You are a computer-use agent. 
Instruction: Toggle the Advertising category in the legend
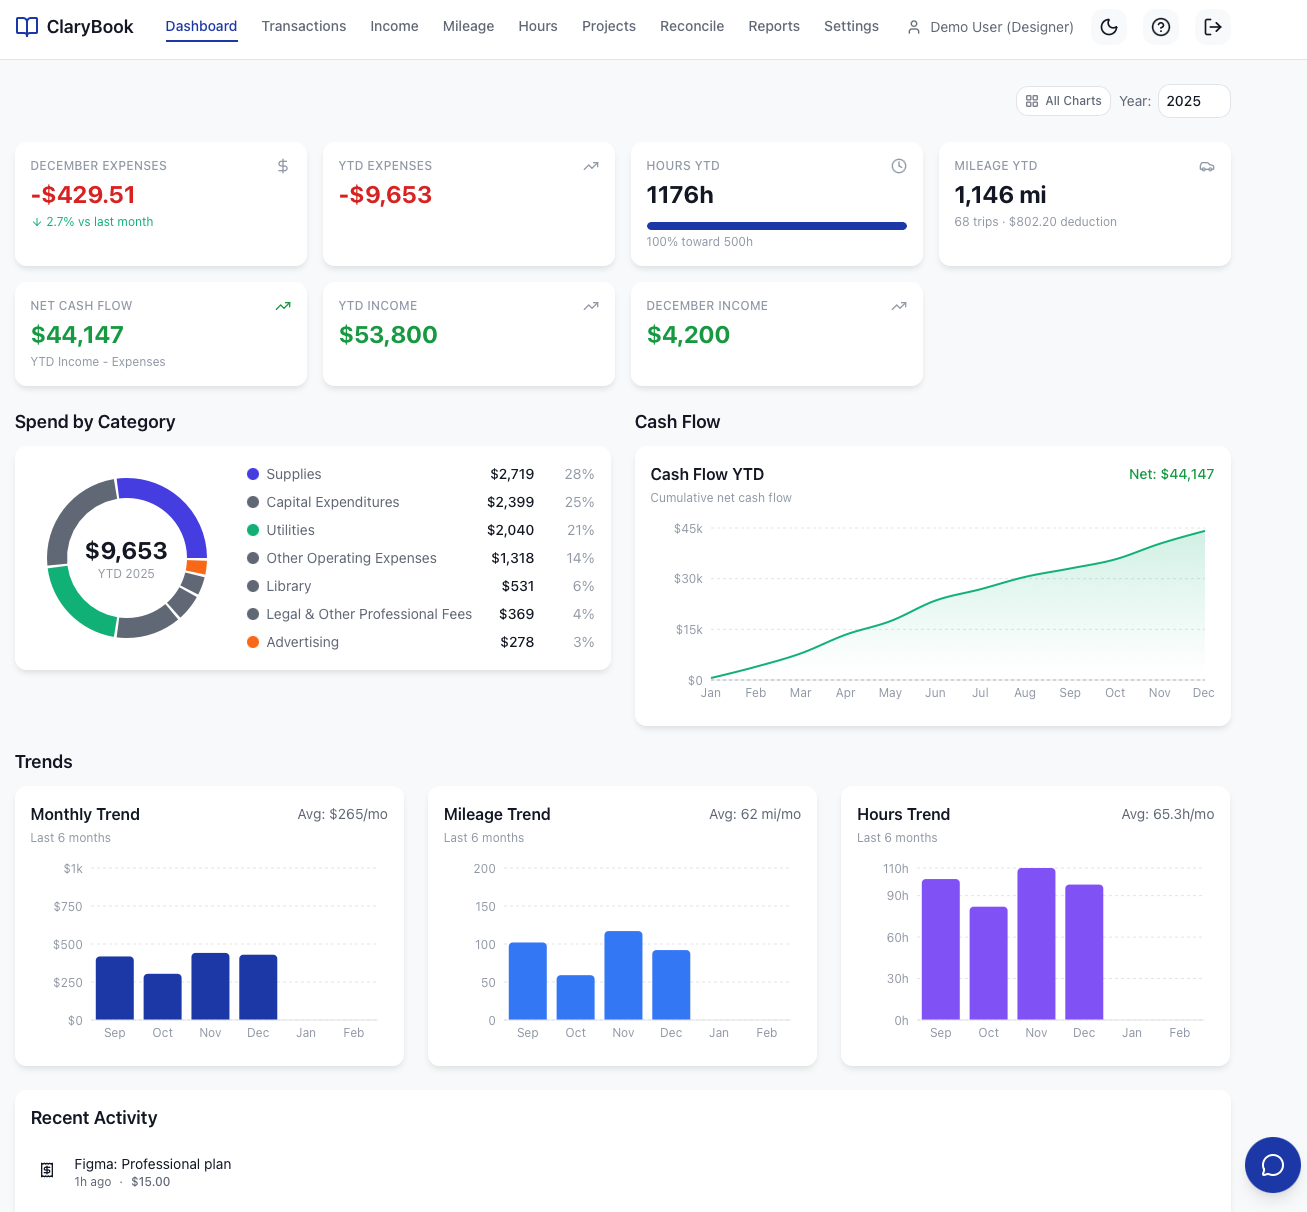pos(302,642)
